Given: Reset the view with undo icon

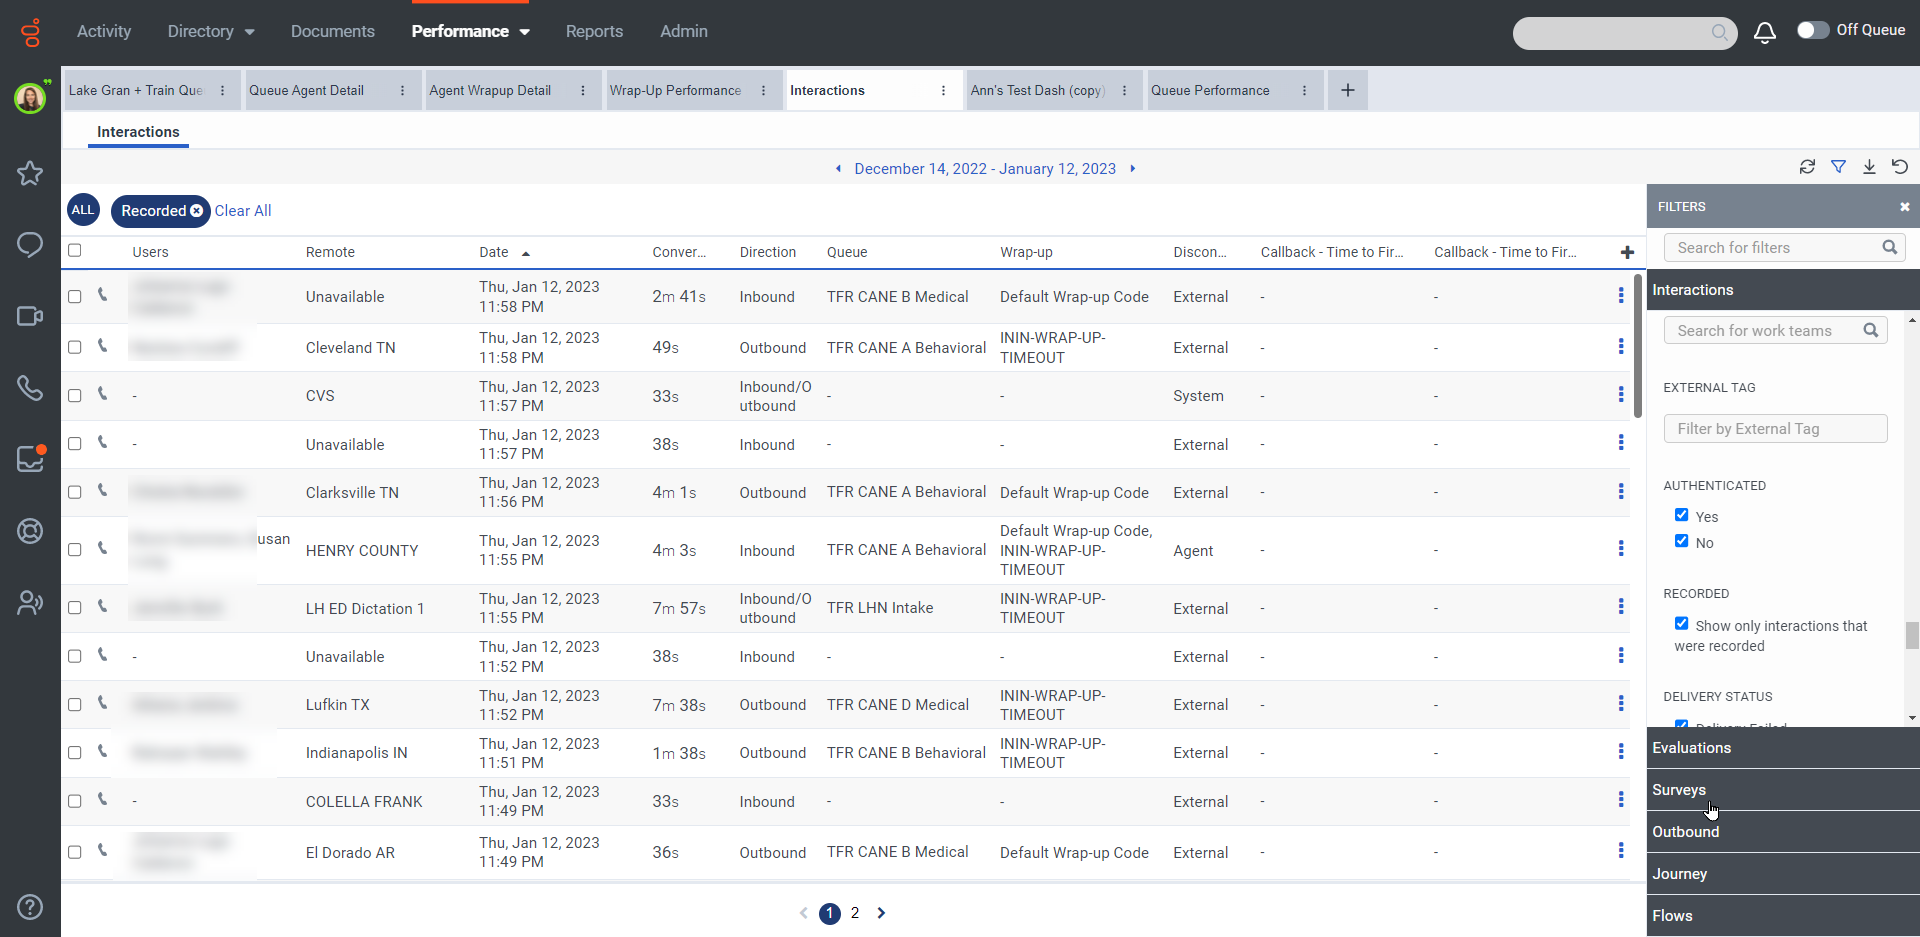Looking at the screenshot, I should (1900, 167).
